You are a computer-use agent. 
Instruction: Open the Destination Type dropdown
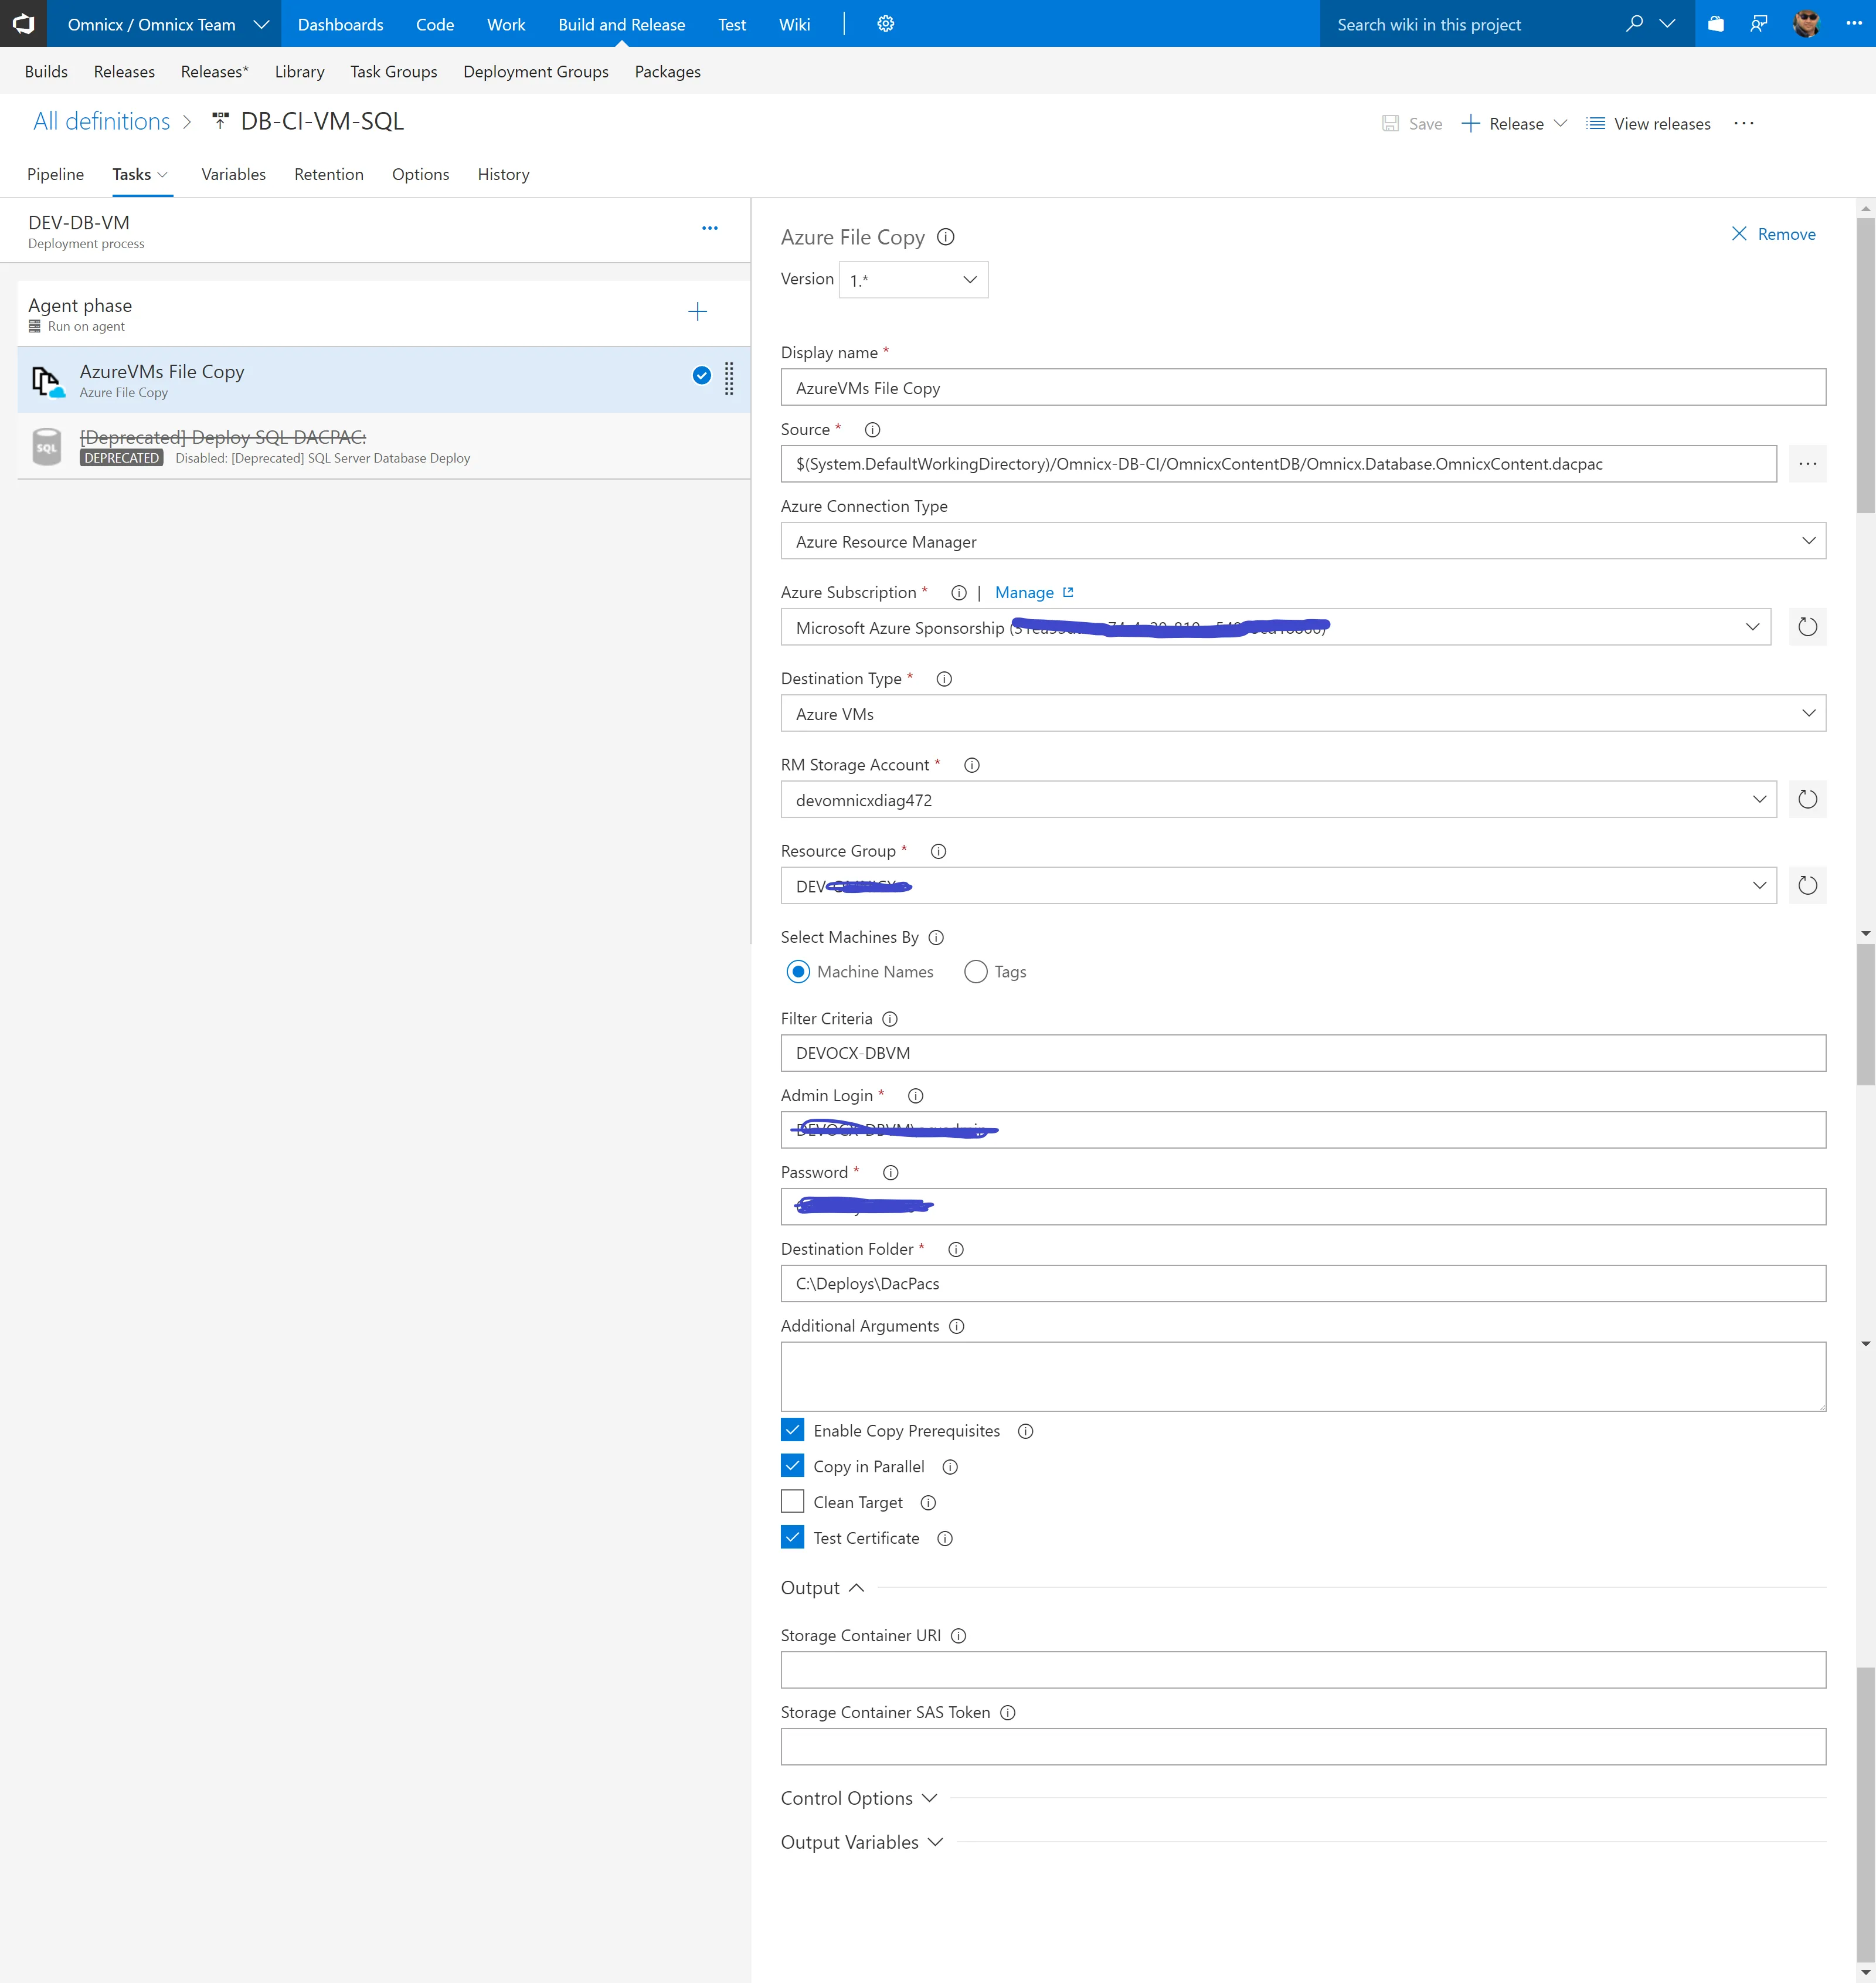pyautogui.click(x=1302, y=714)
